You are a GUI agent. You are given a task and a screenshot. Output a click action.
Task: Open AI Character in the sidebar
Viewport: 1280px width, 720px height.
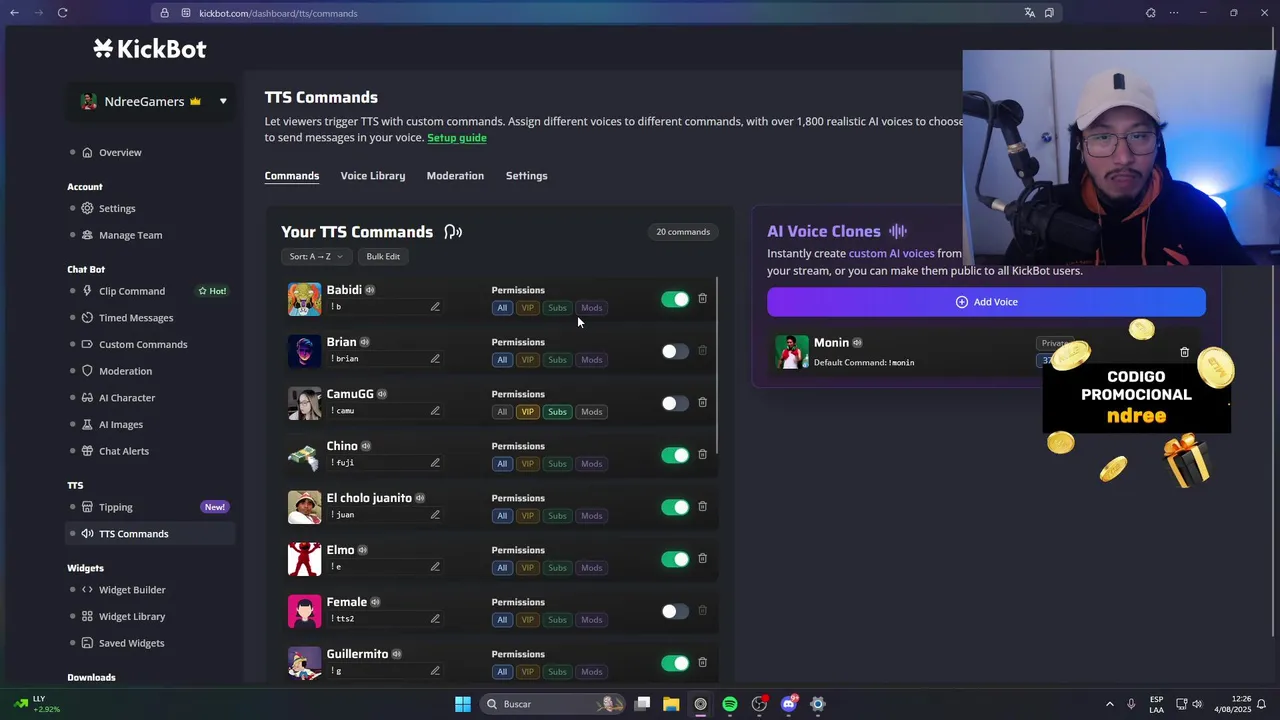(x=127, y=398)
